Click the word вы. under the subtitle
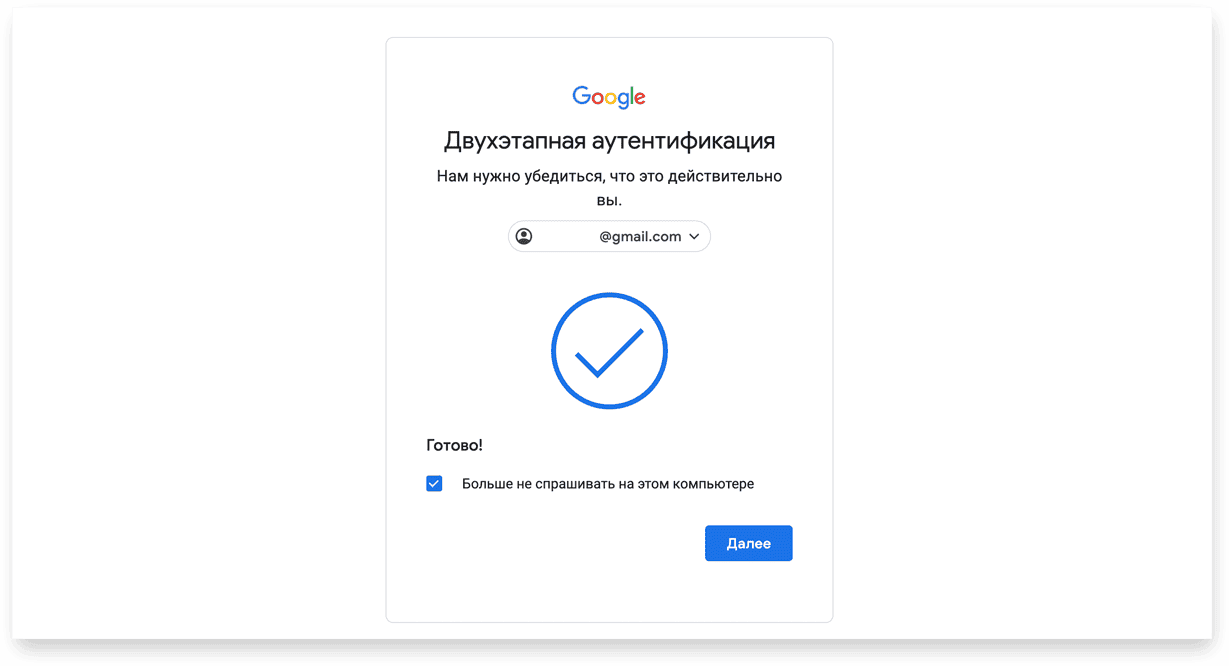The height and width of the screenshot is (666, 1229). 609,201
